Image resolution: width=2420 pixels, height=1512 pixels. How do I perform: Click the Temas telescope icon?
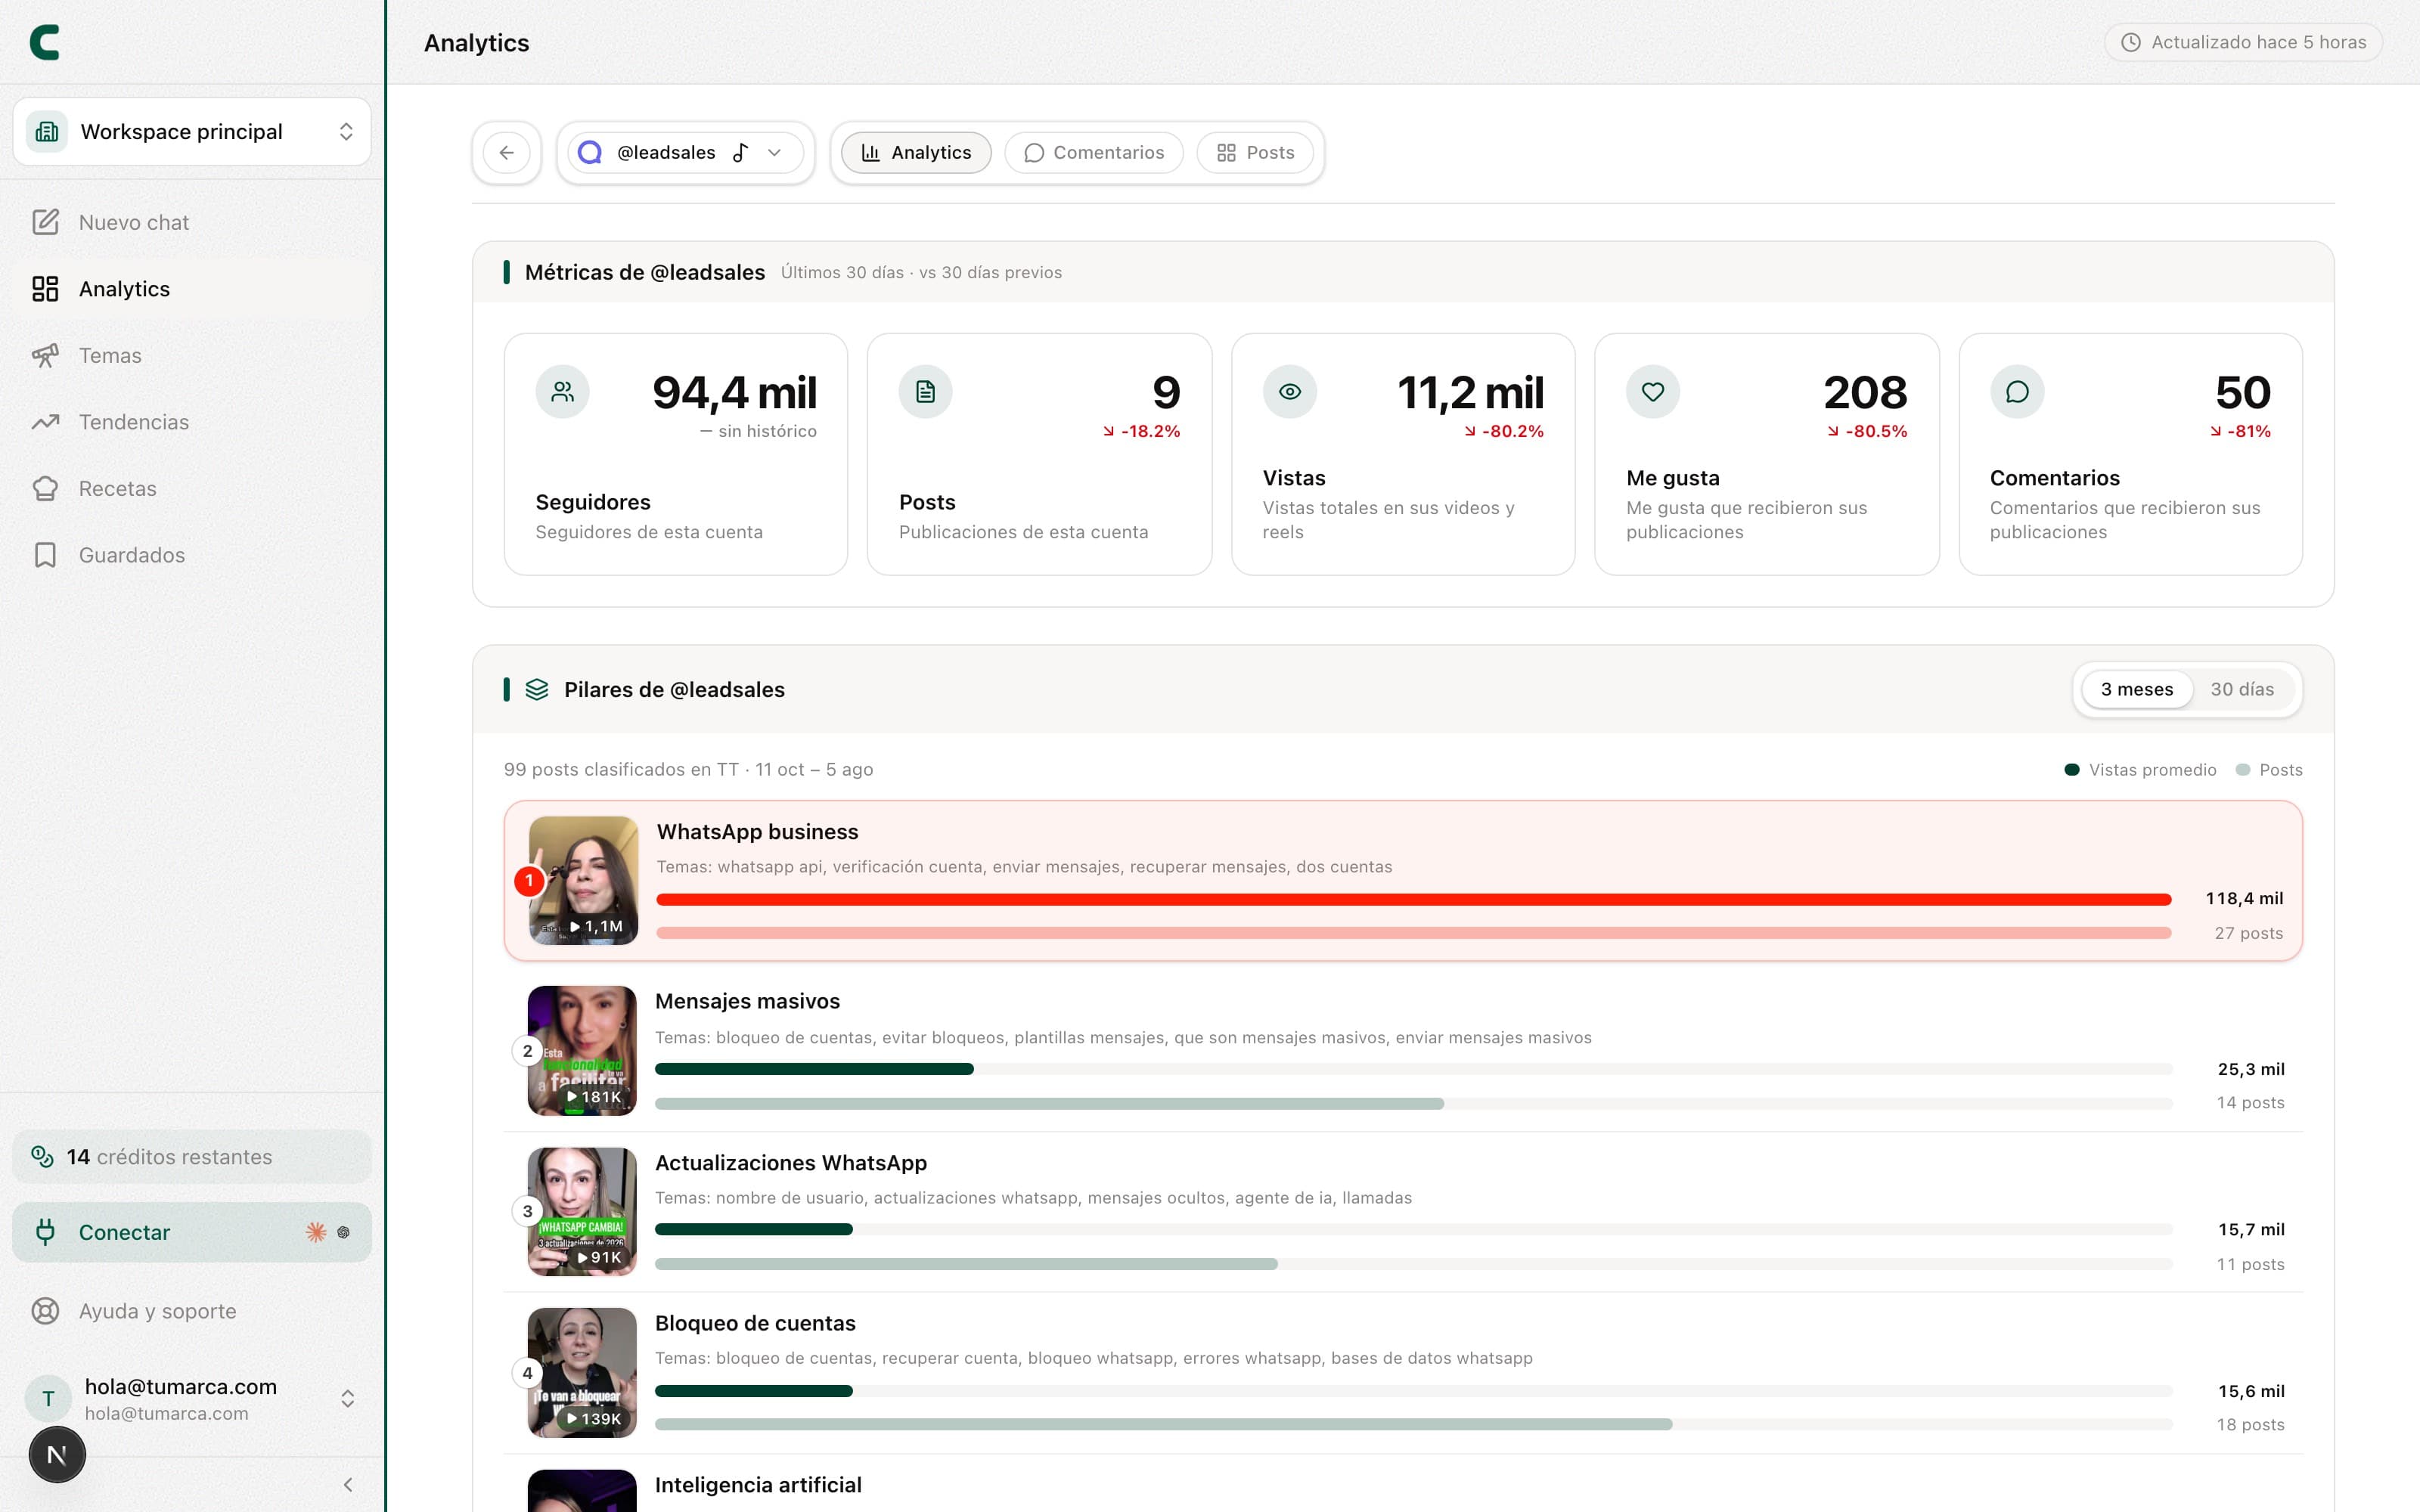45,355
